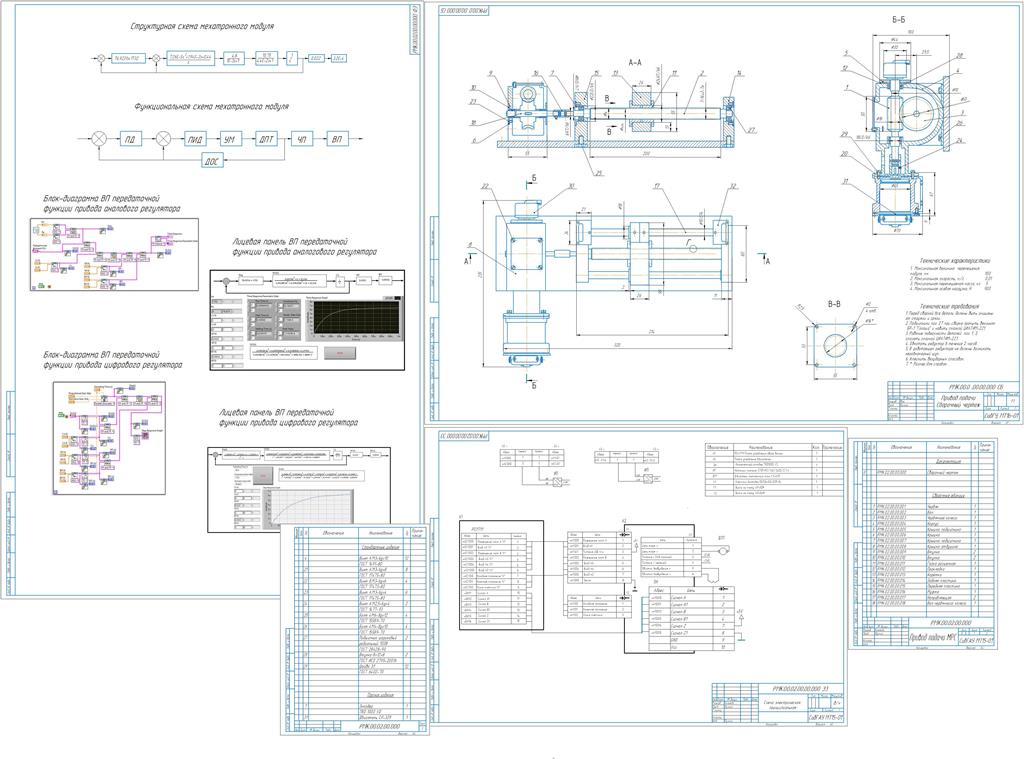Click caption "Блок-диаграмма ВП" for the digital regulator

tap(112, 360)
